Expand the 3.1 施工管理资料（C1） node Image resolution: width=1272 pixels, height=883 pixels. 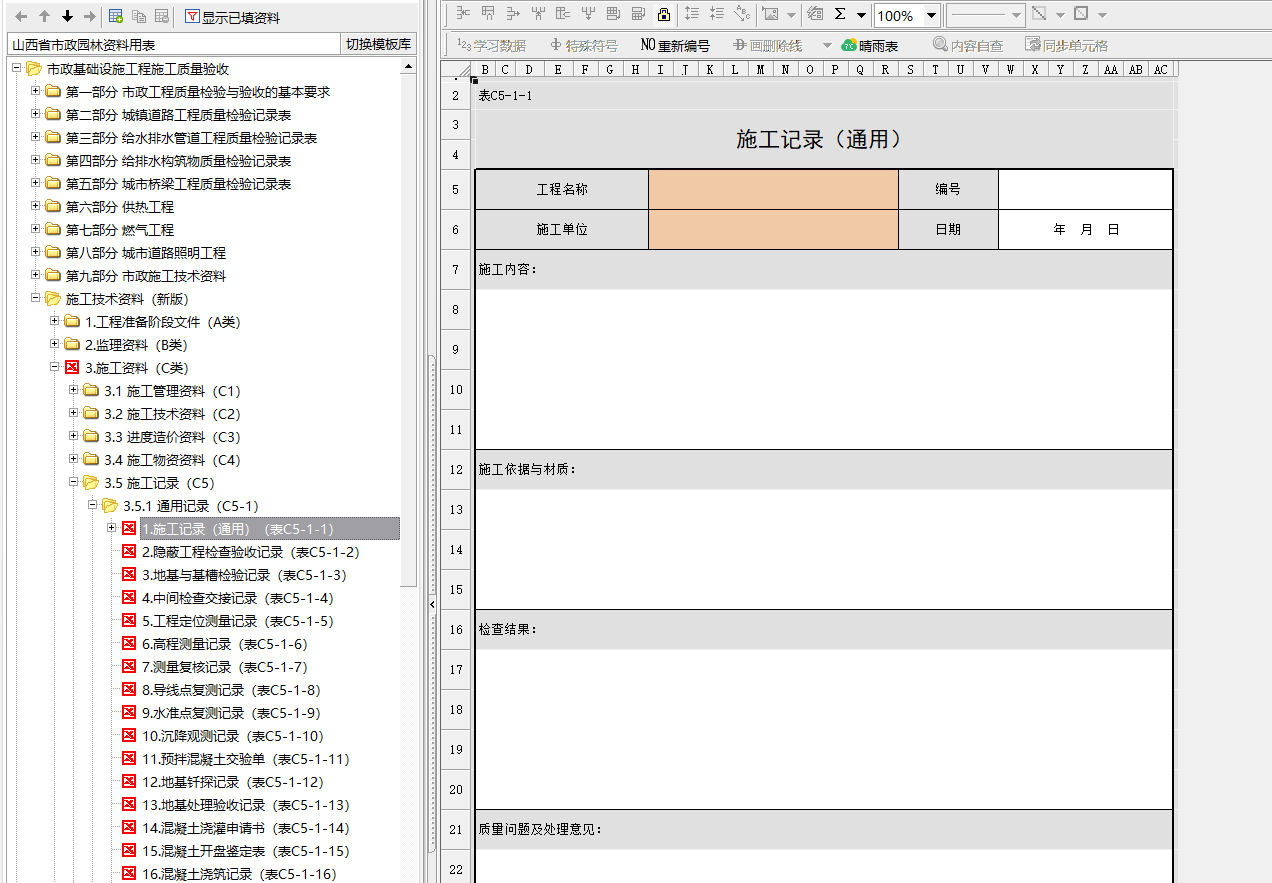tap(74, 390)
